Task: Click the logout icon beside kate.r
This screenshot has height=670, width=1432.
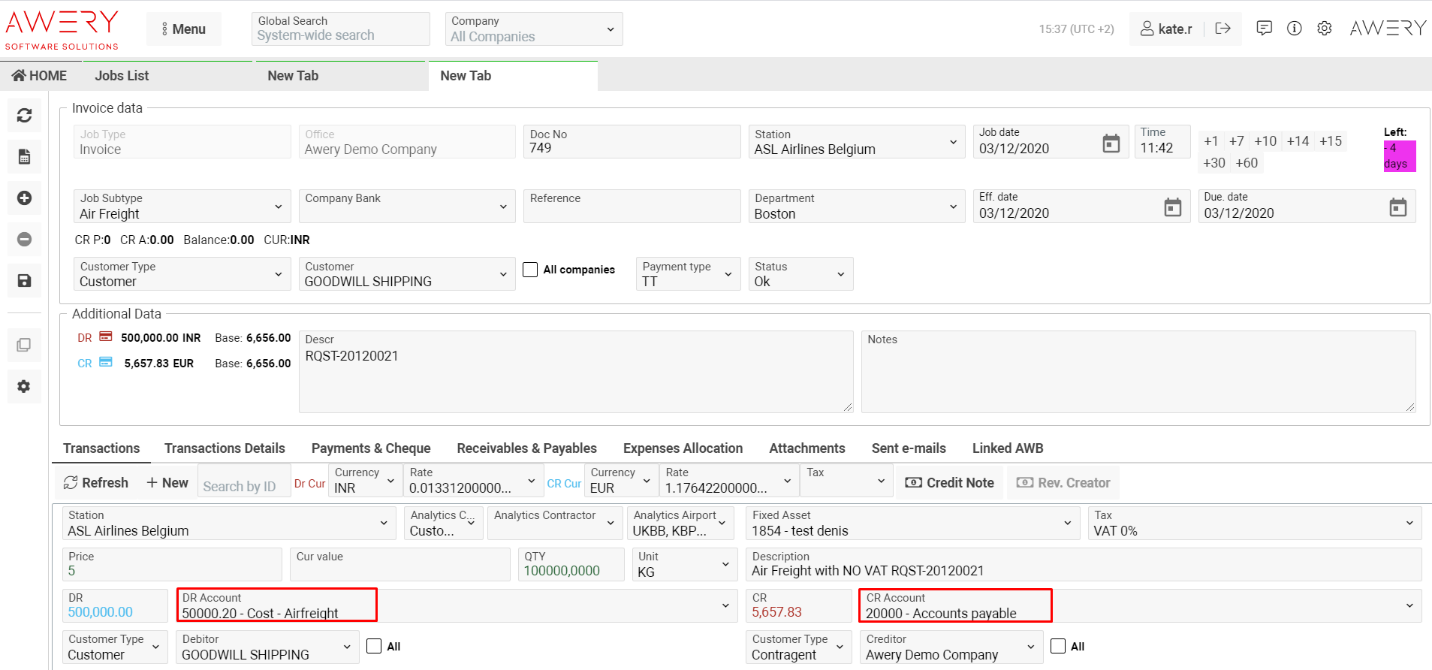Action: [1222, 29]
